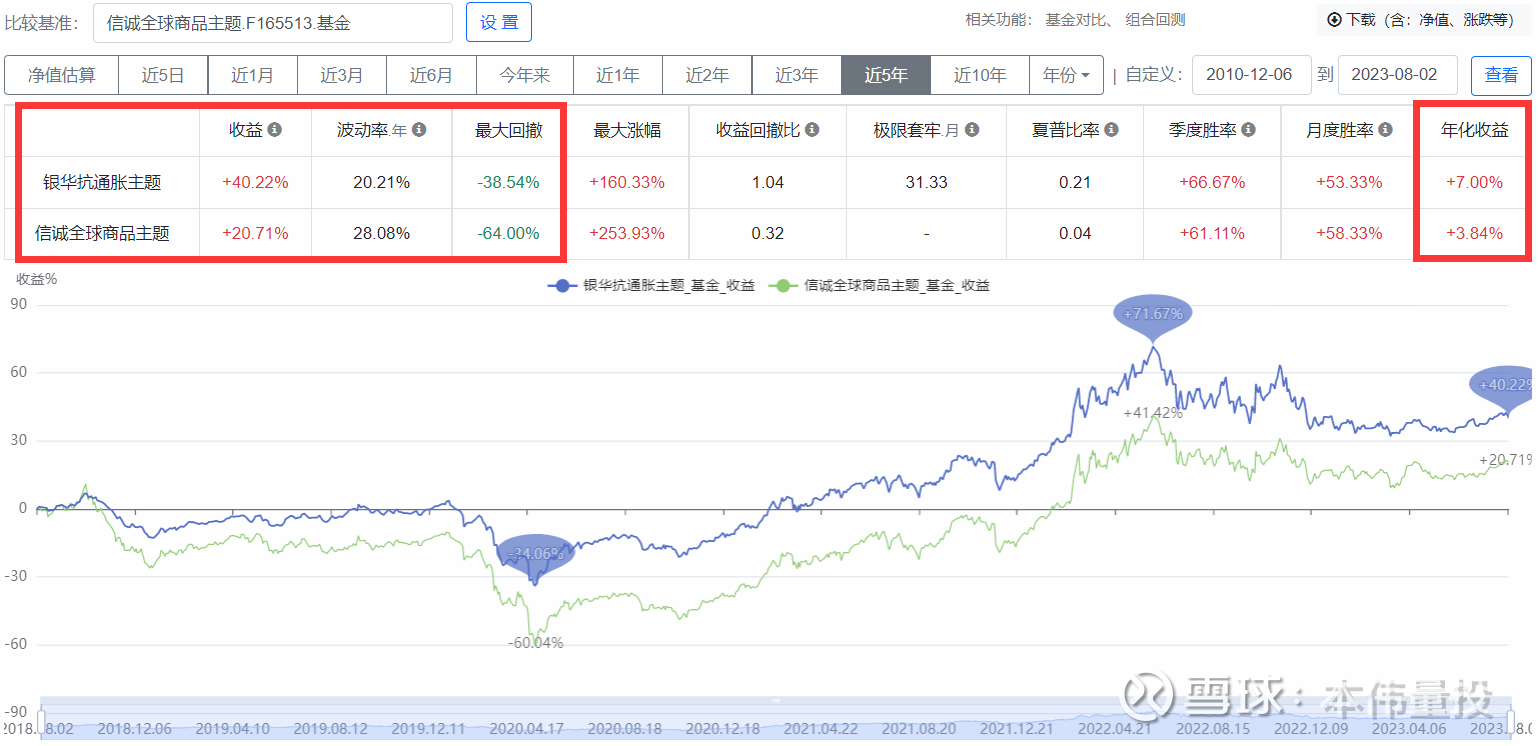This screenshot has height=746, width=1538.
Task: Select the 近3年 tab
Action: coord(797,75)
